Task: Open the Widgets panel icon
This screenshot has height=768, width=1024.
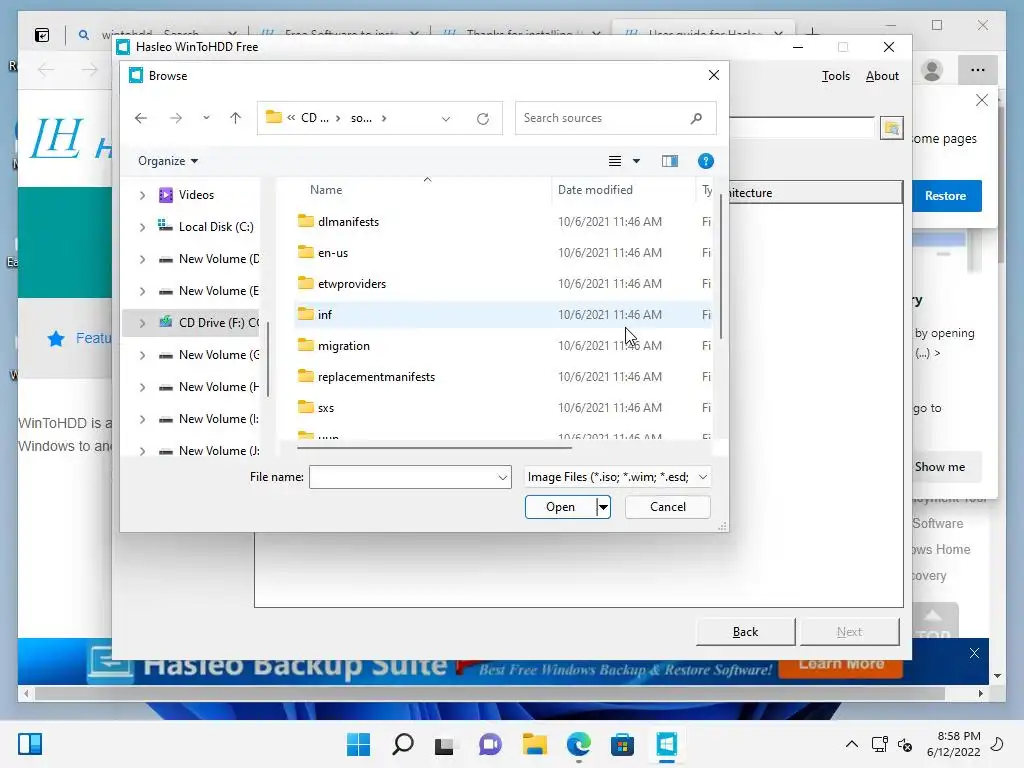Action: (30, 744)
